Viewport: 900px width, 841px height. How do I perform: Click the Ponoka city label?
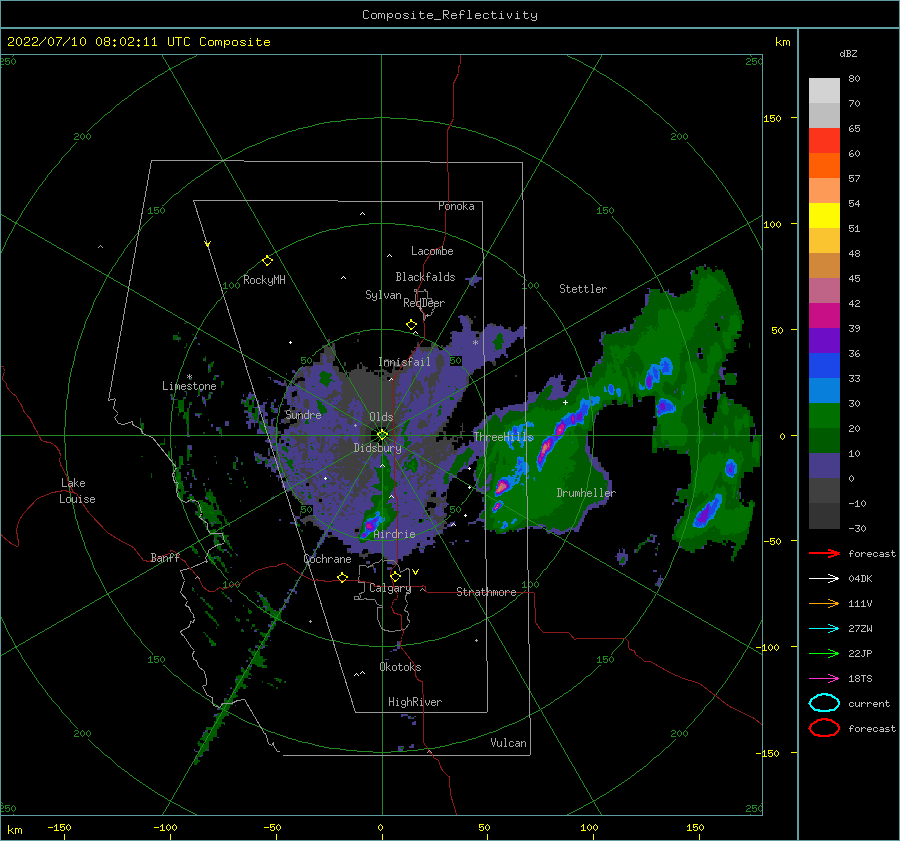pyautogui.click(x=456, y=206)
